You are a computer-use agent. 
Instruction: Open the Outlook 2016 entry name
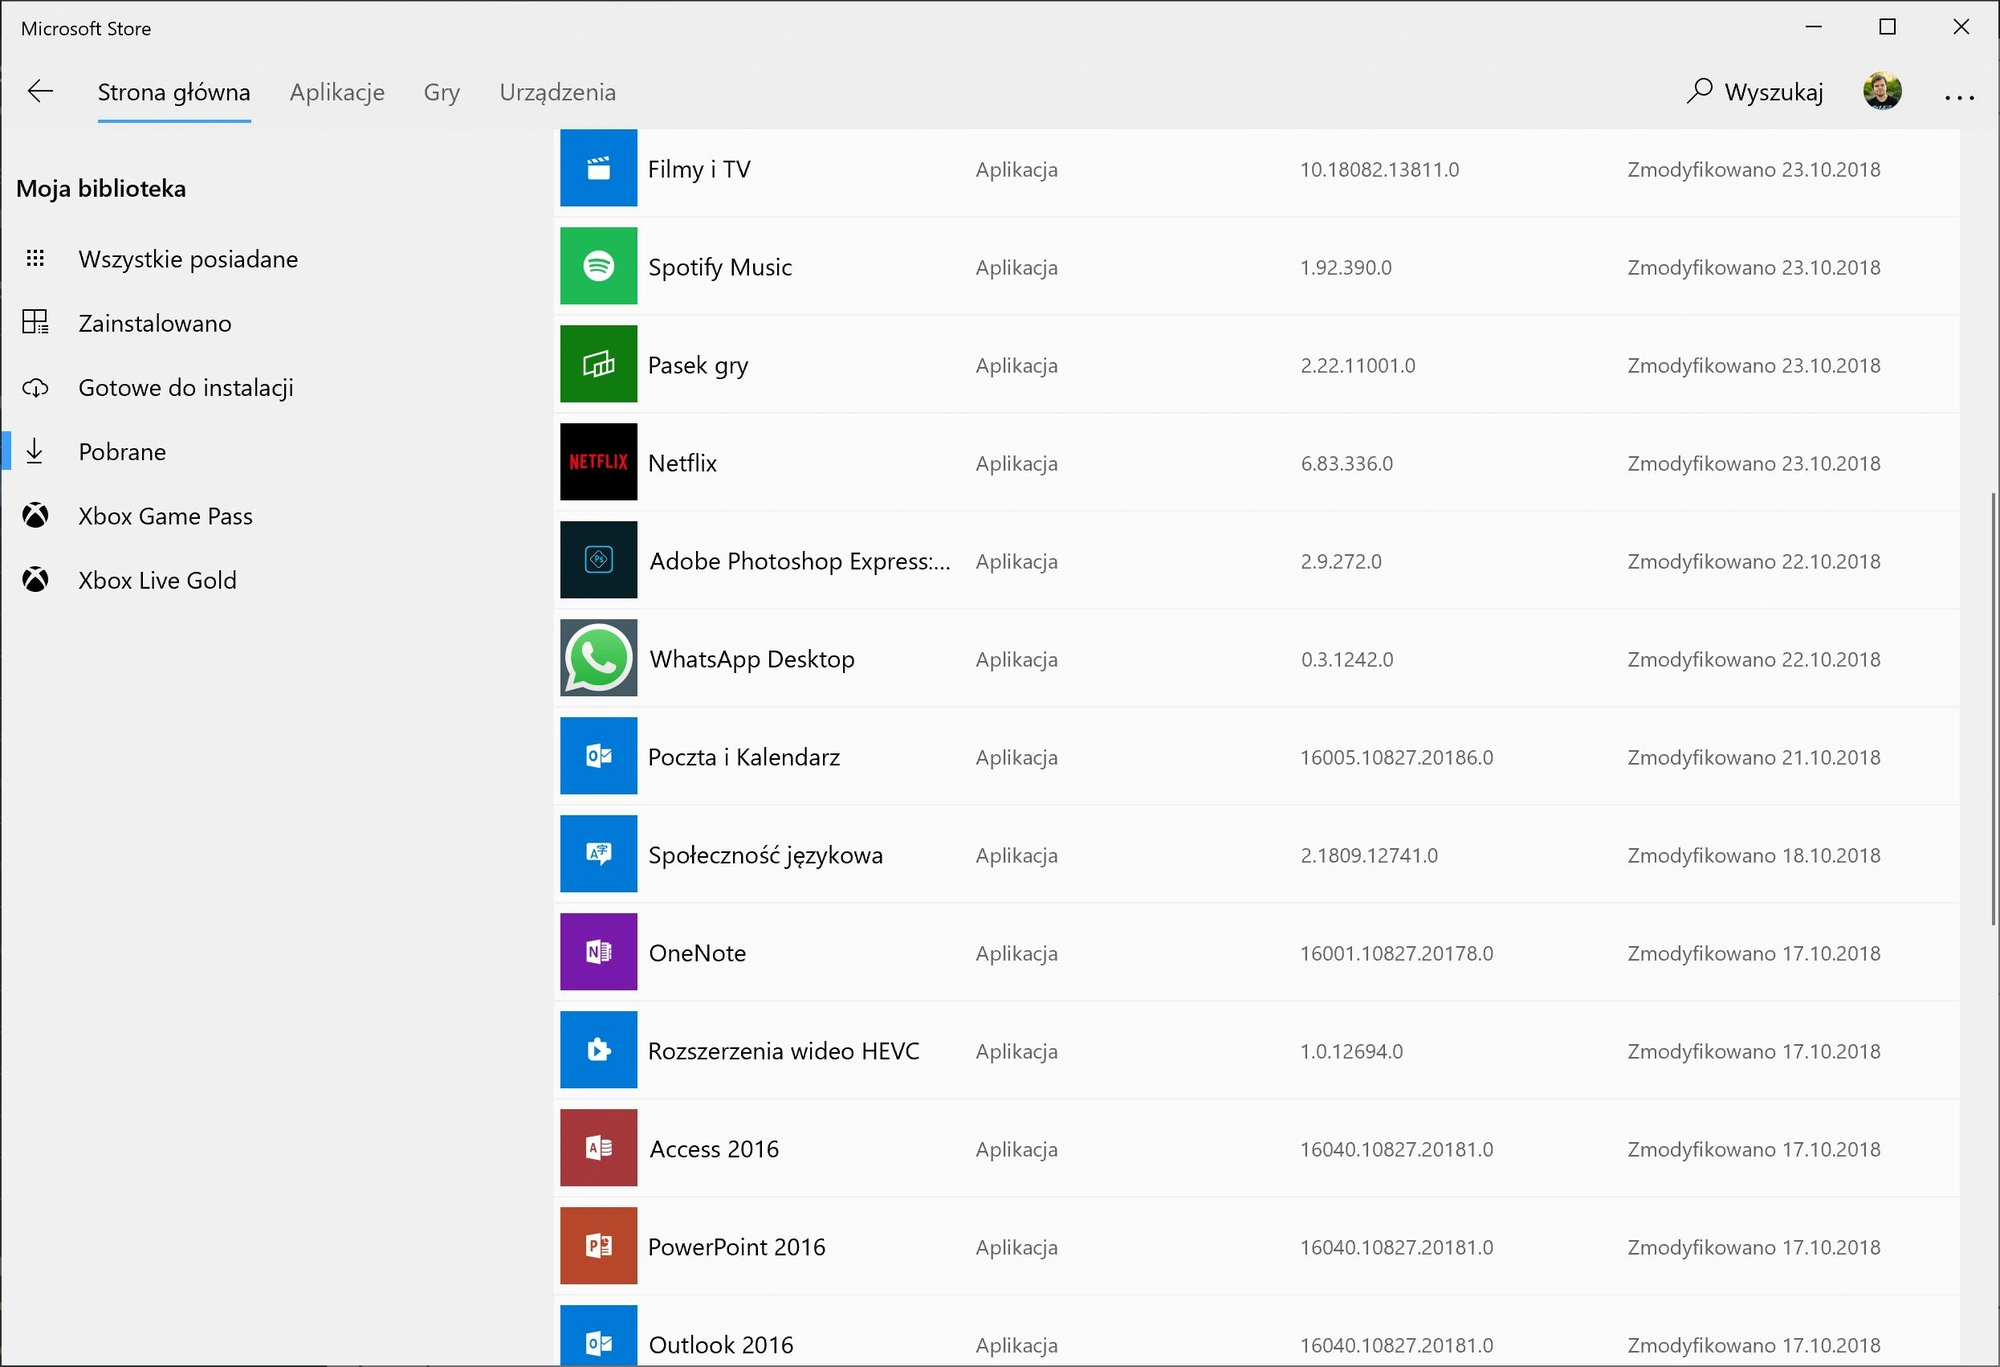721,1345
